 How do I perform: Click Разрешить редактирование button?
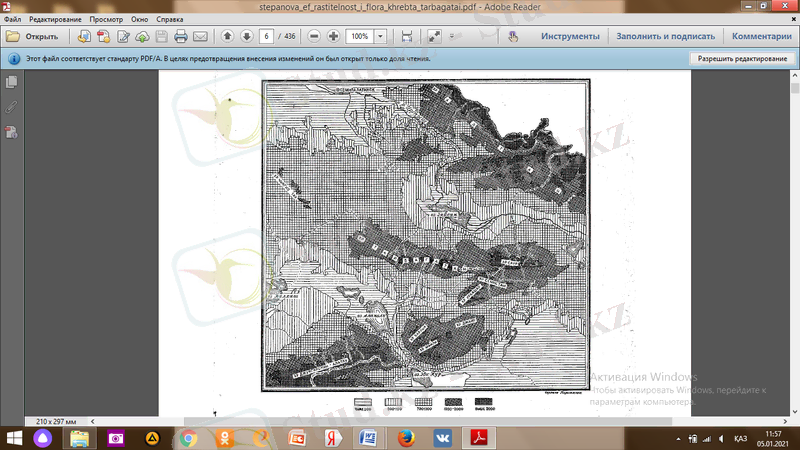[x=742, y=59]
